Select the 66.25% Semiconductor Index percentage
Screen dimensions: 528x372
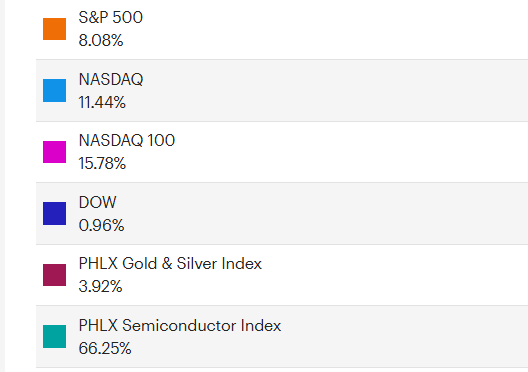click(105, 348)
